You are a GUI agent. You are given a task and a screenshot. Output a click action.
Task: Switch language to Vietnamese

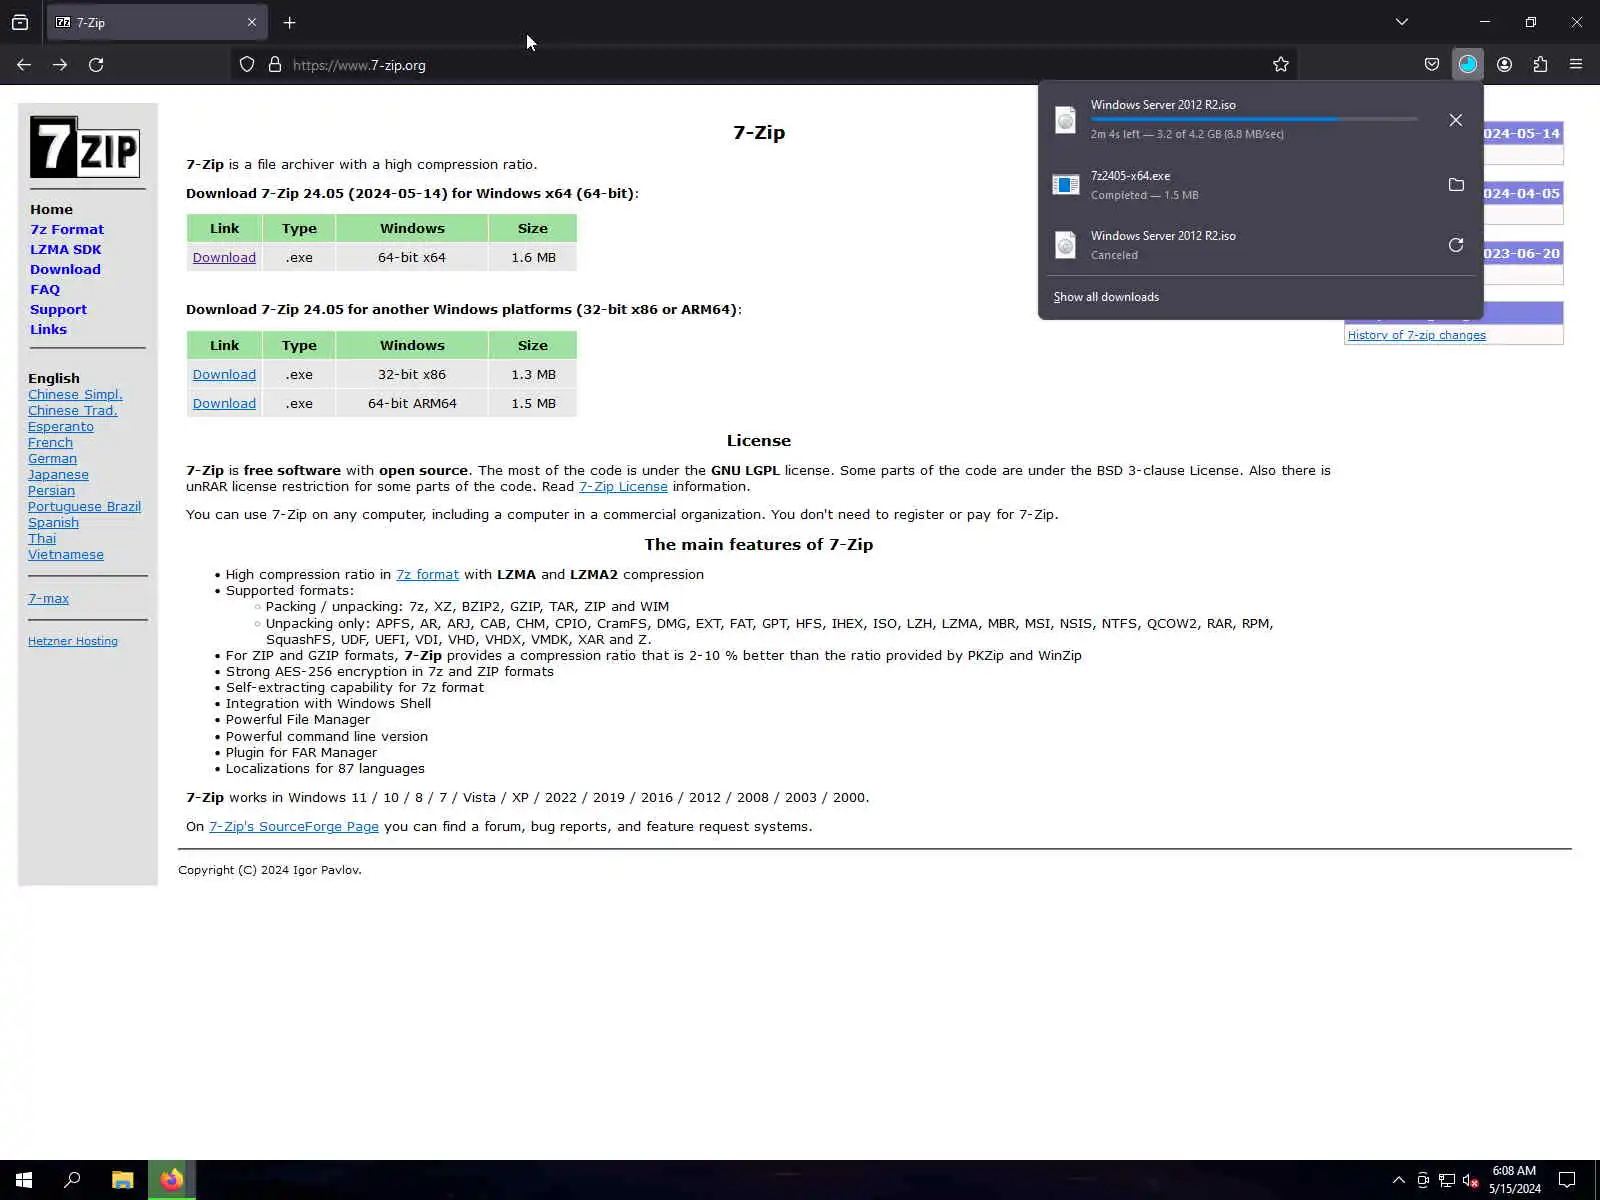66,554
